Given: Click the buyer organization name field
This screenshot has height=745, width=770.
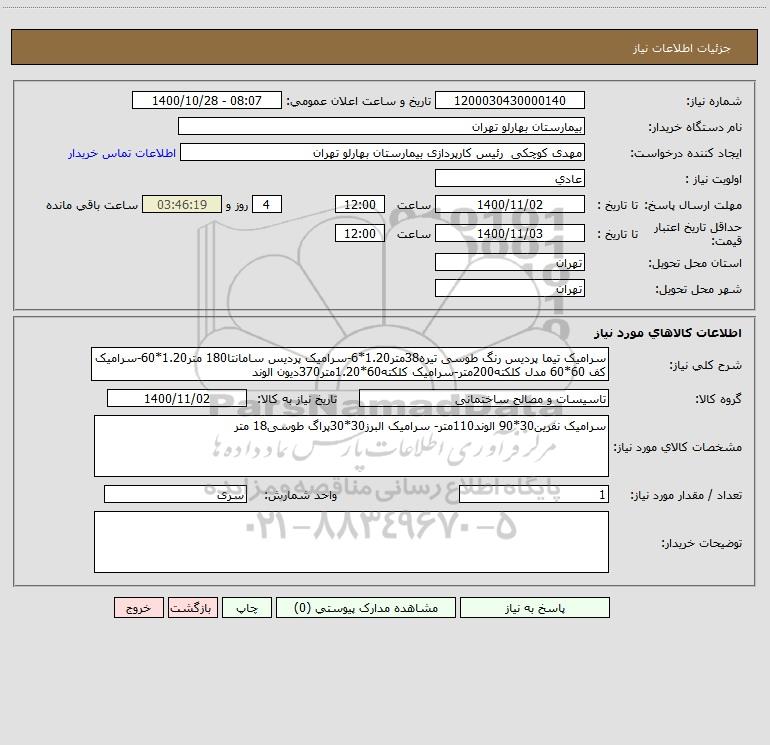Looking at the screenshot, I should click(x=381, y=126).
